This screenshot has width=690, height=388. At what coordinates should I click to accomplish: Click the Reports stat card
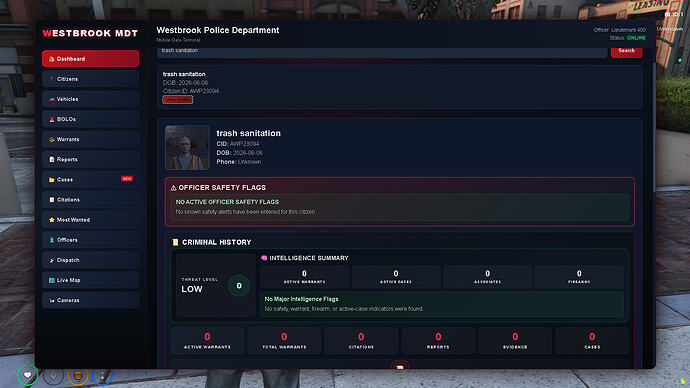point(438,340)
